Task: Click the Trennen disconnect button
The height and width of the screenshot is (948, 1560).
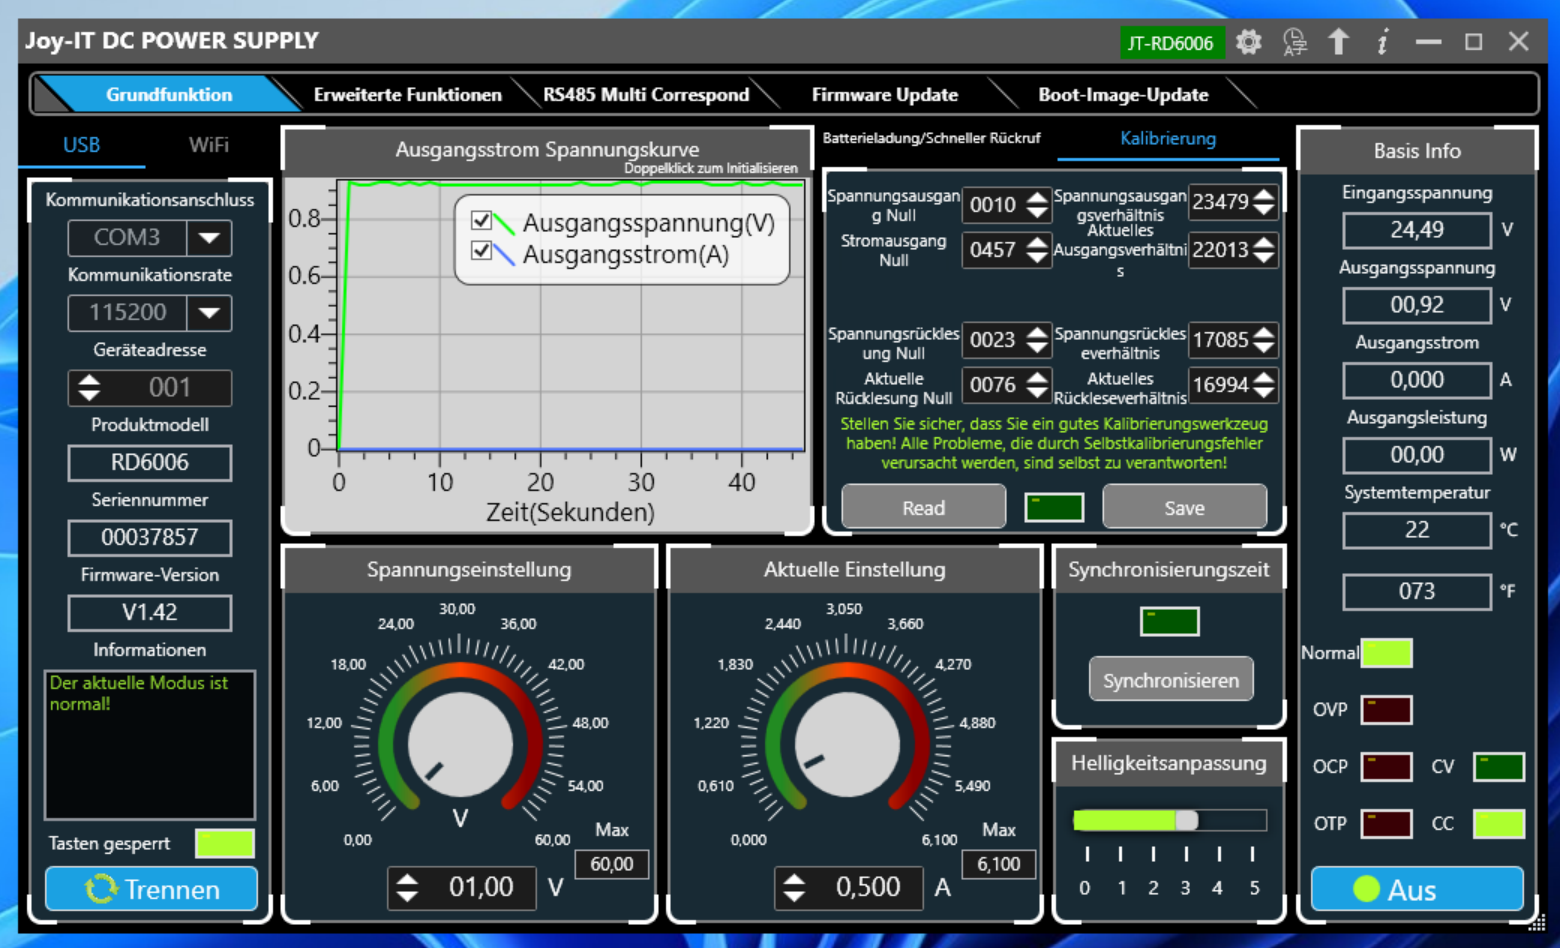Action: pyautogui.click(x=151, y=889)
